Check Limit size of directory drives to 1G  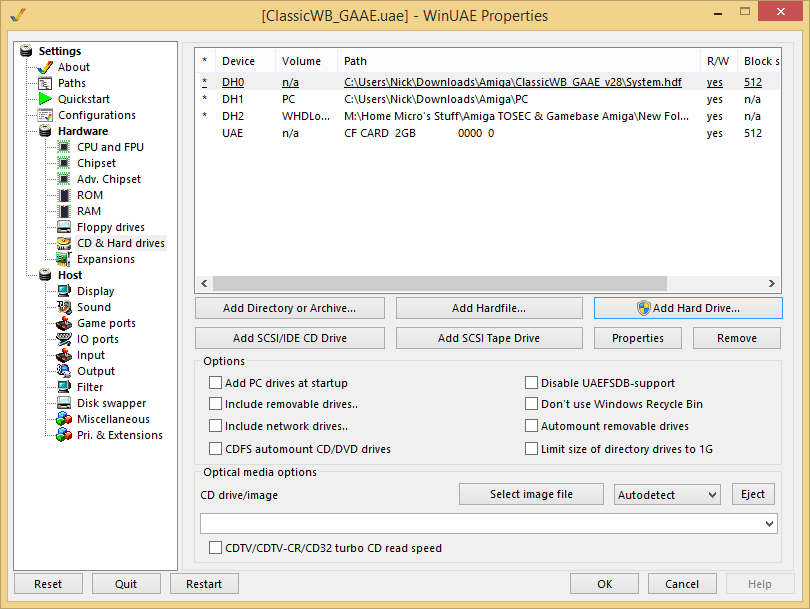click(x=532, y=449)
